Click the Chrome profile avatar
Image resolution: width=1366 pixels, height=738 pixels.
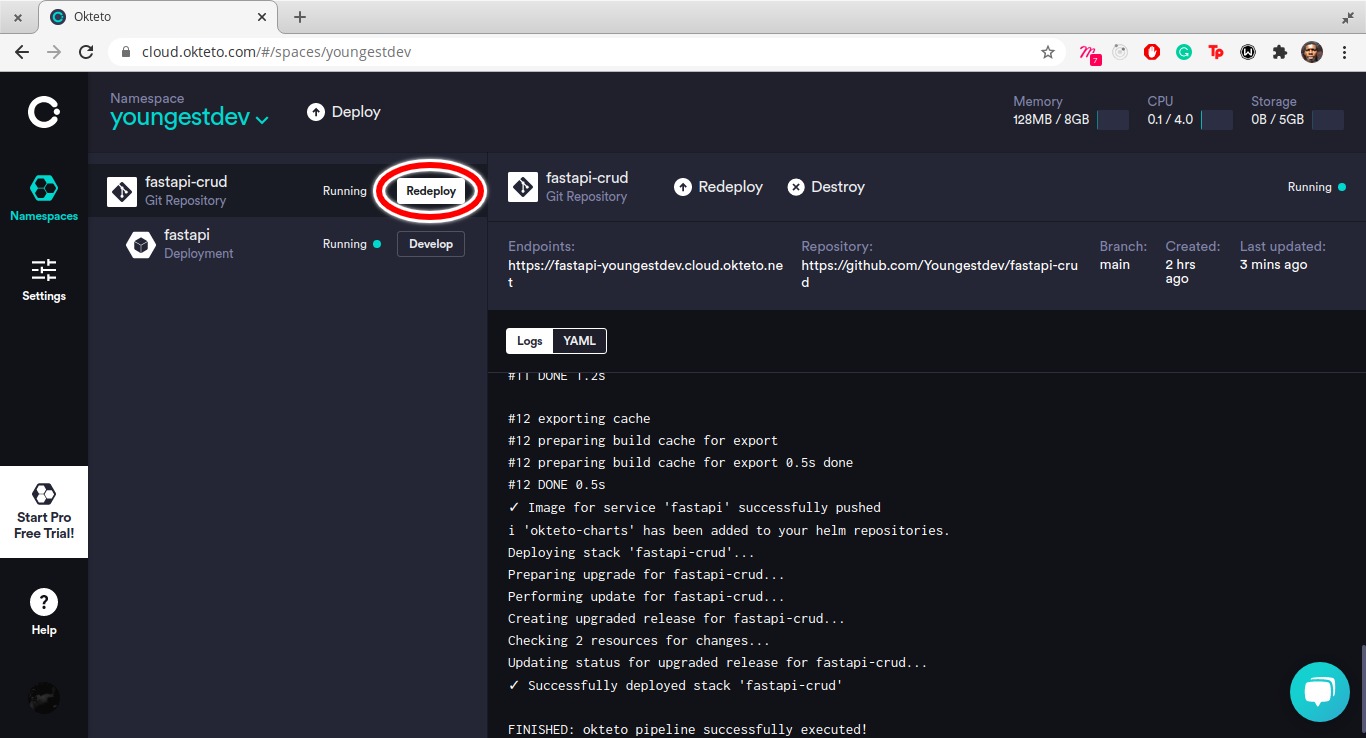coord(1312,52)
